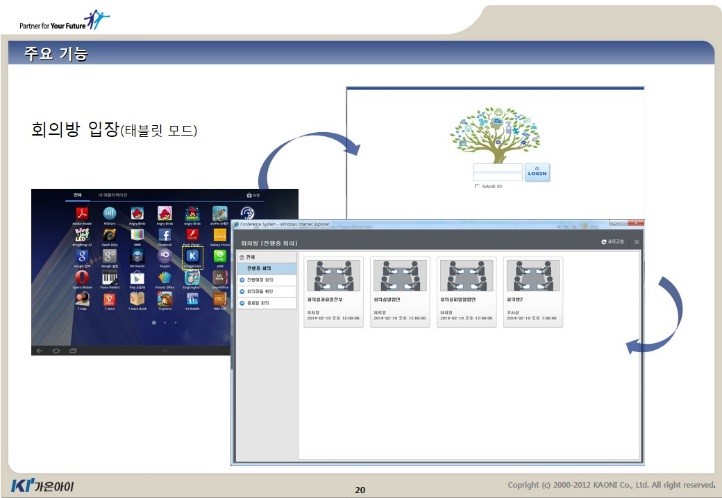Click the lower password input field
Screen dimensions: 722x498
pyautogui.click(x=497, y=176)
